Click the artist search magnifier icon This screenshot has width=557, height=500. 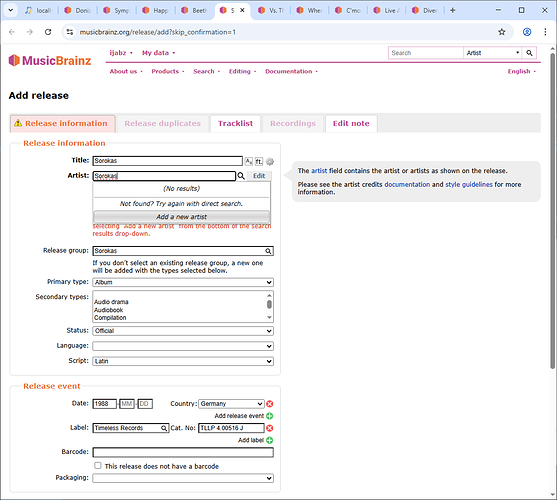coord(241,176)
